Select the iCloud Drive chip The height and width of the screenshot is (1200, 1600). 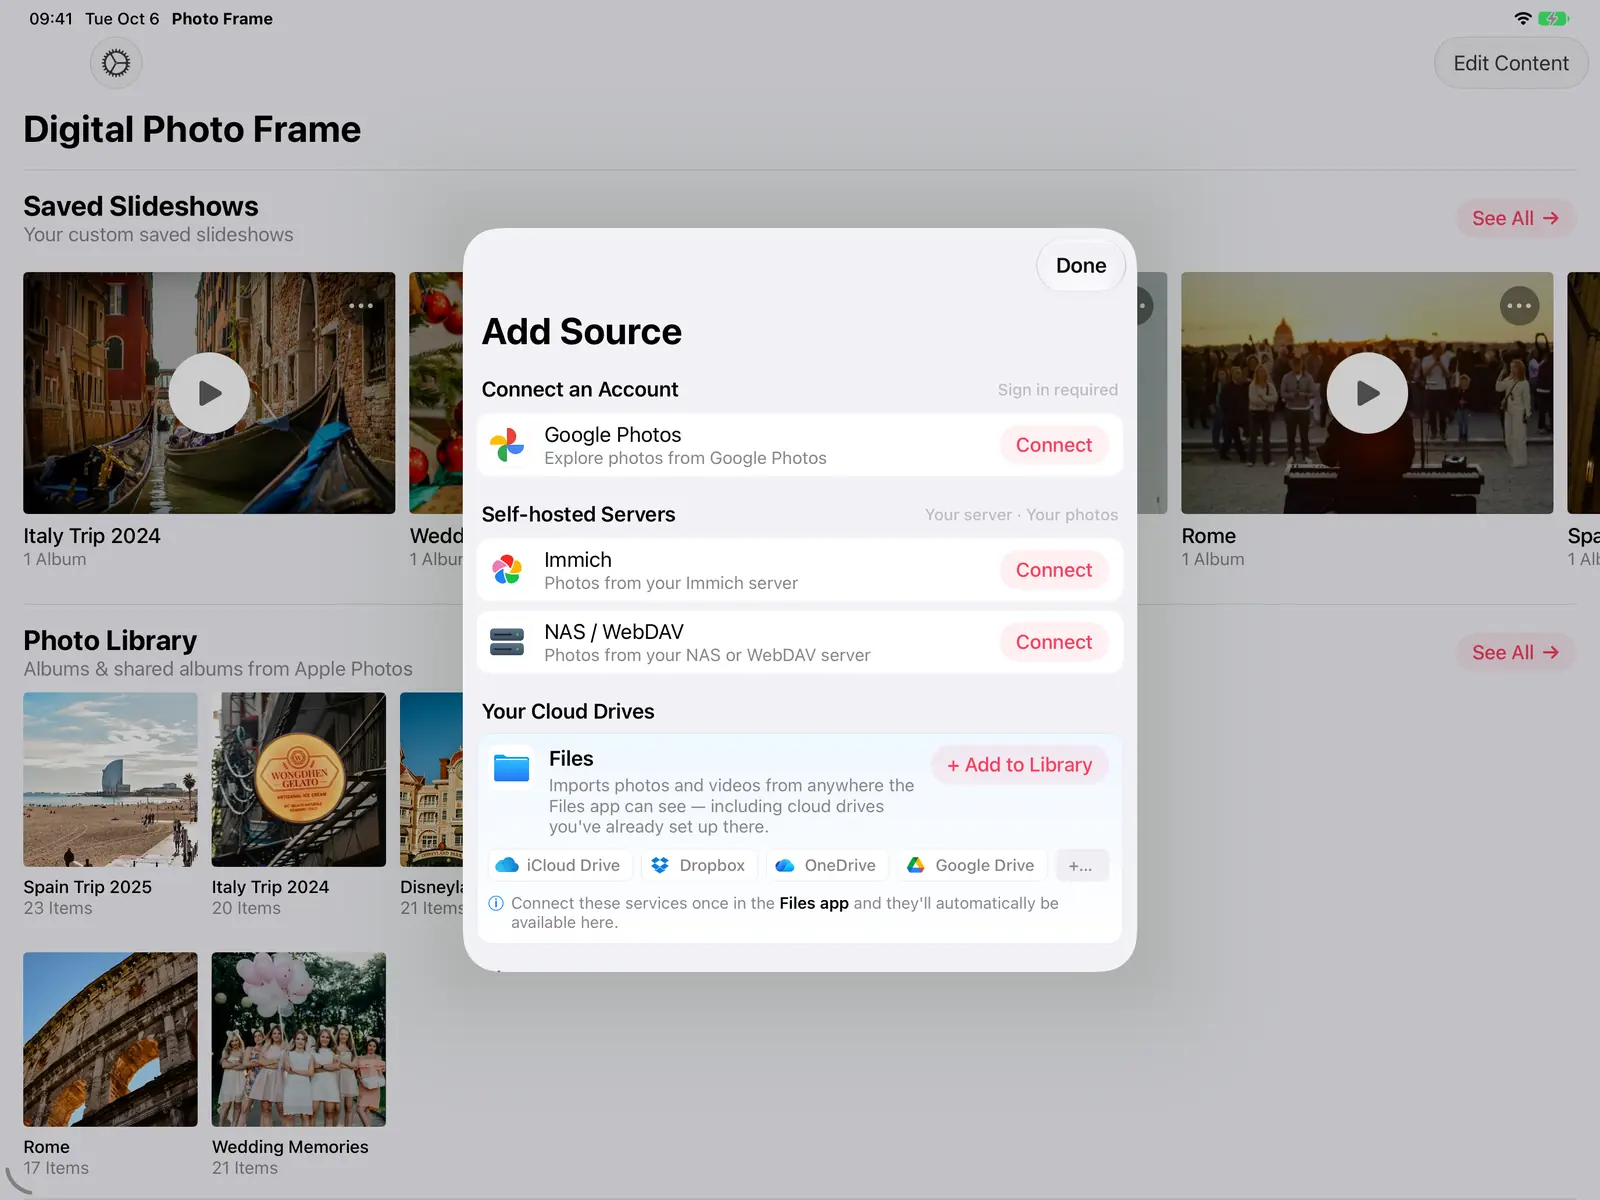559,865
